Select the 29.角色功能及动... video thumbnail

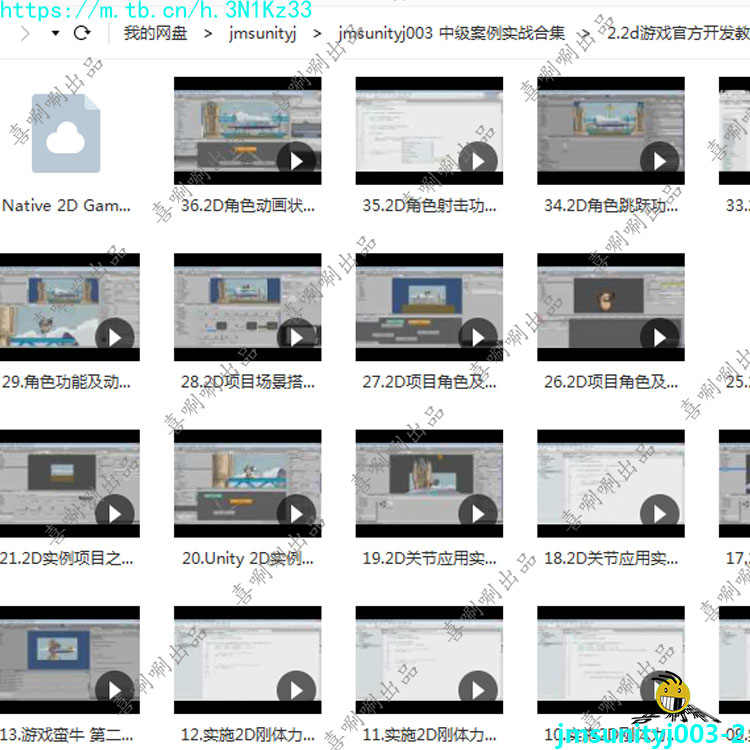[70, 307]
